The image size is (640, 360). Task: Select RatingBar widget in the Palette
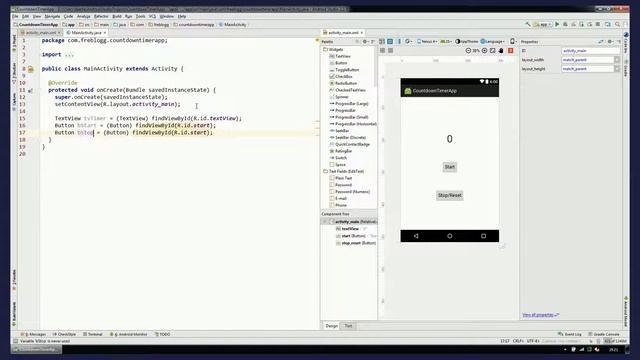[340, 151]
